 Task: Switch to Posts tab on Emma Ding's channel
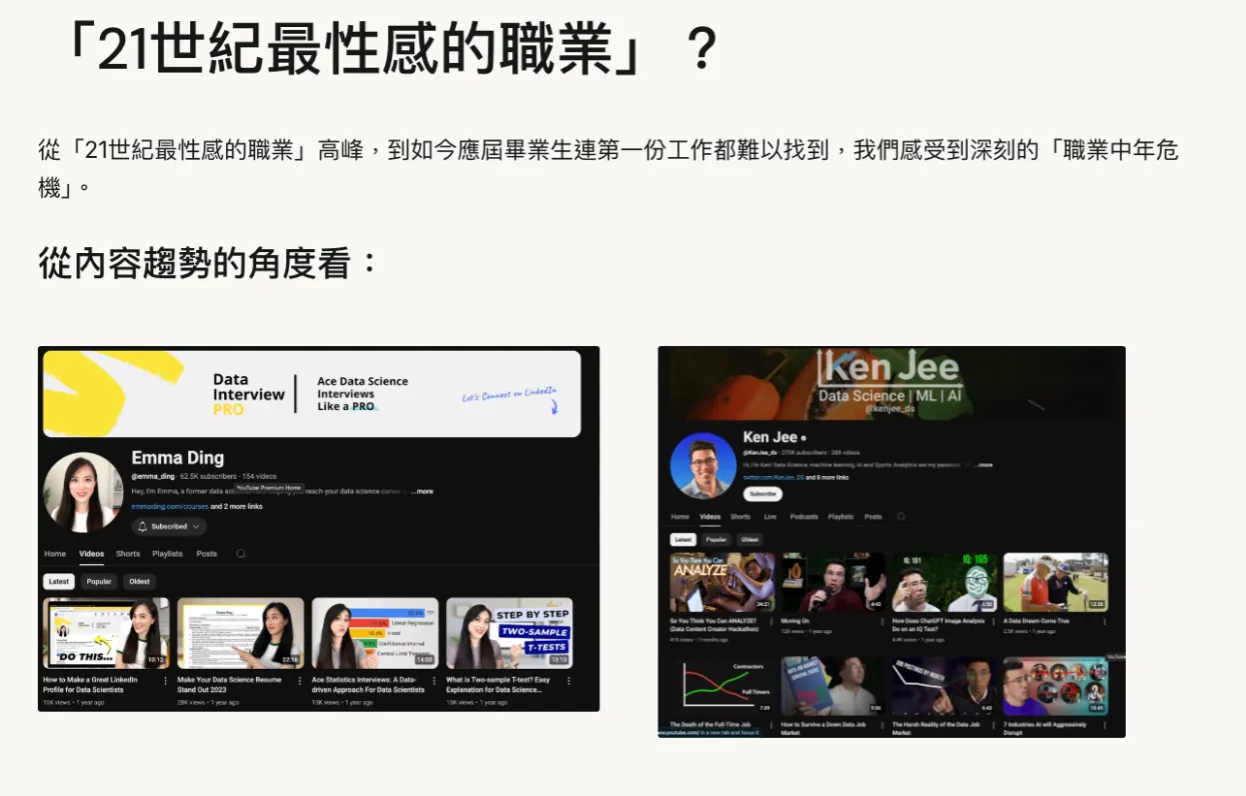tap(207, 553)
